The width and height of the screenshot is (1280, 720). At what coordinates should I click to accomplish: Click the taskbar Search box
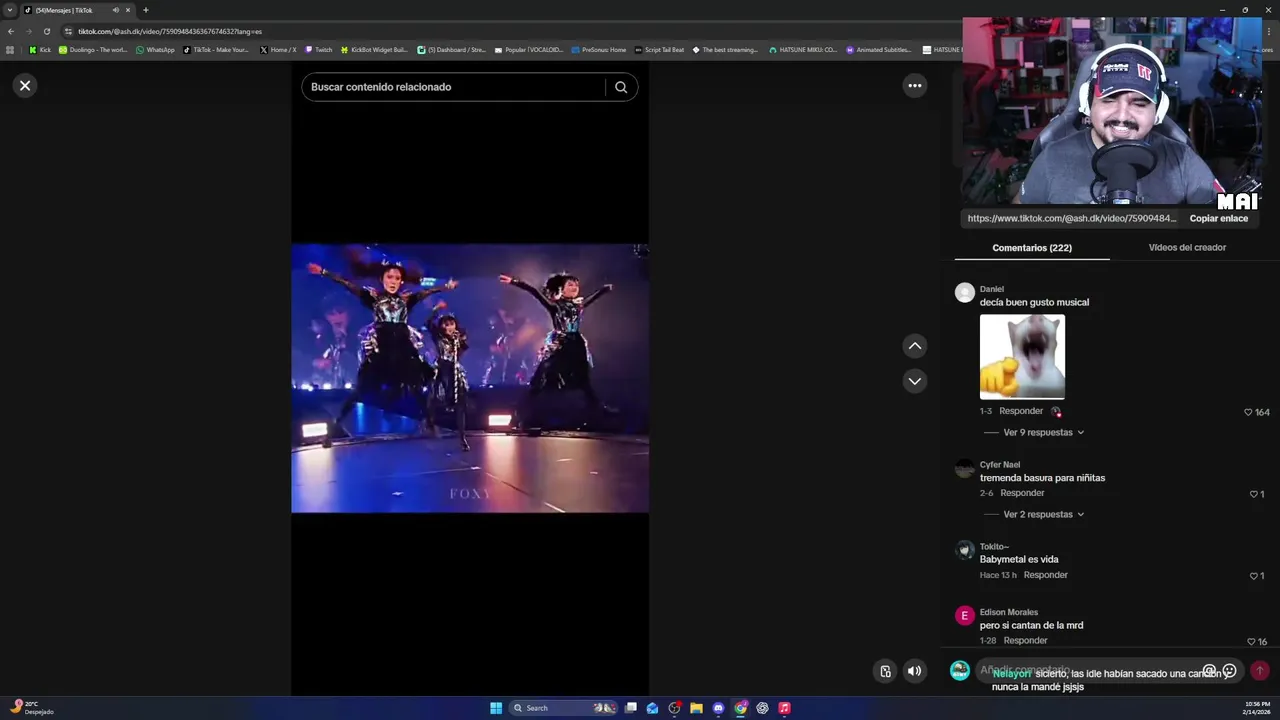tap(564, 708)
